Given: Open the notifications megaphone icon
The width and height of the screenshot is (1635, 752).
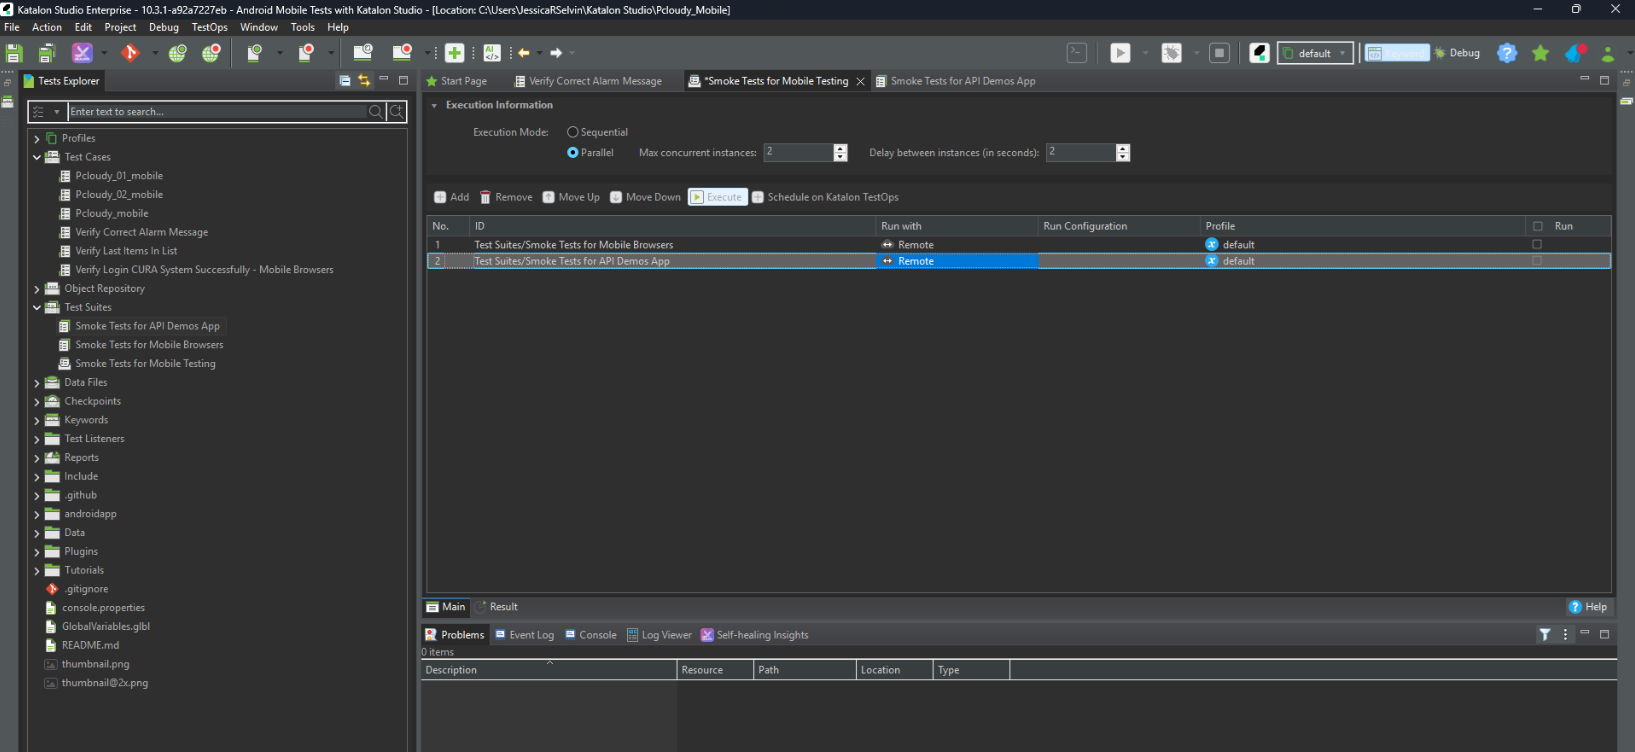Looking at the screenshot, I should tap(1575, 53).
